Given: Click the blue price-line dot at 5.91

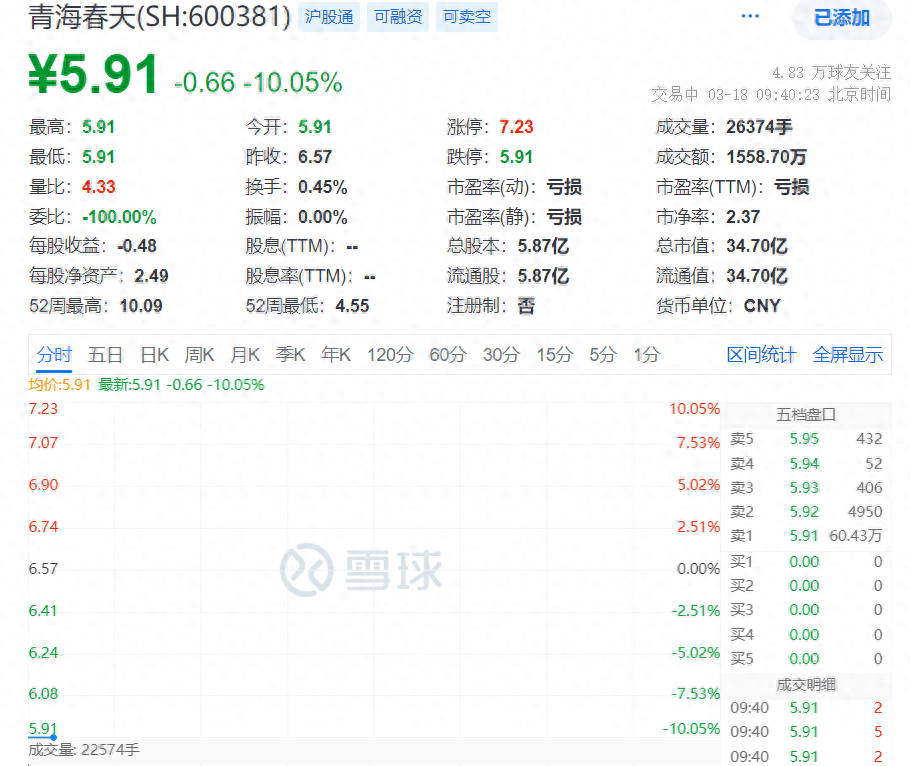Looking at the screenshot, I should click(53, 737).
